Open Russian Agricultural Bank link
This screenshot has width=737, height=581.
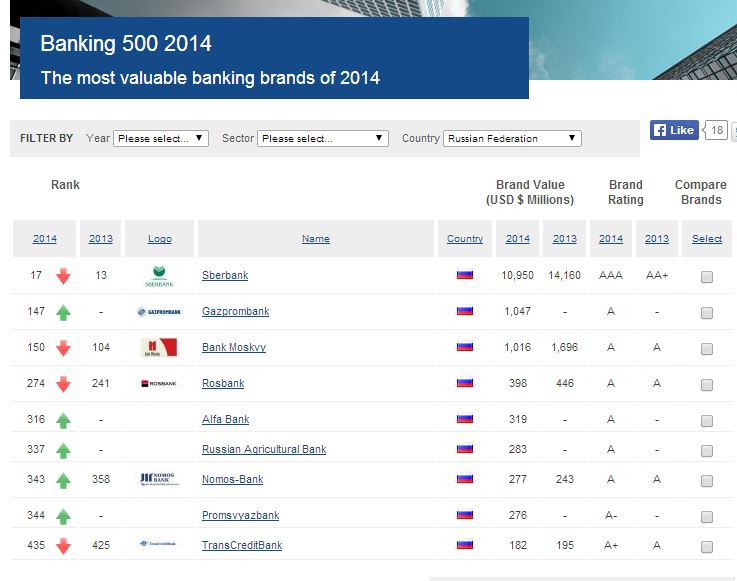264,449
